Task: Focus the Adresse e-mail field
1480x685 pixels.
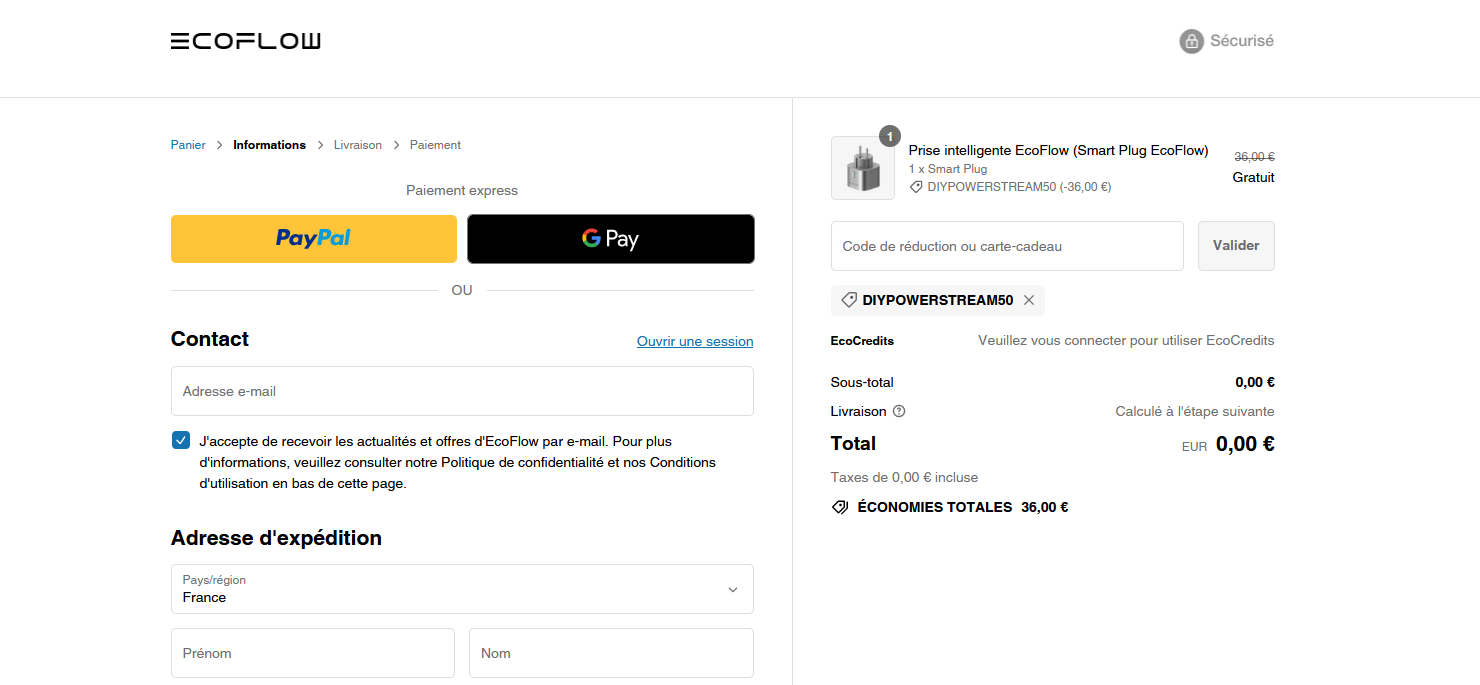Action: tap(462, 391)
